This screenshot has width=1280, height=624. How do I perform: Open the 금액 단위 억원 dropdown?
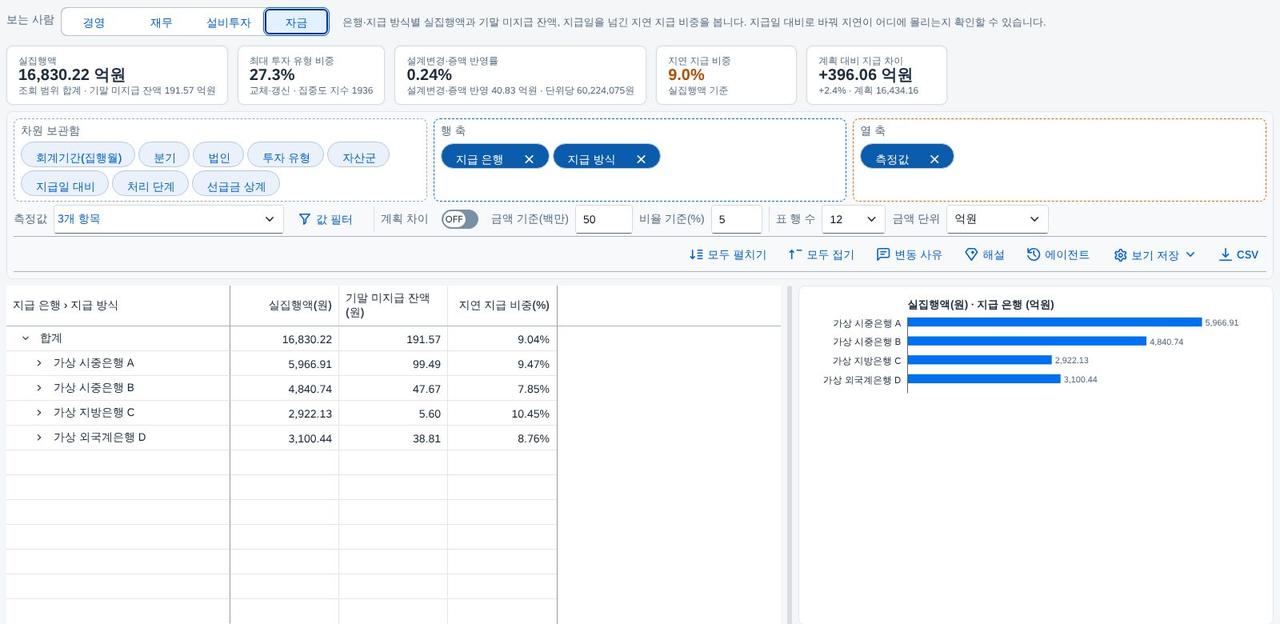coord(997,219)
